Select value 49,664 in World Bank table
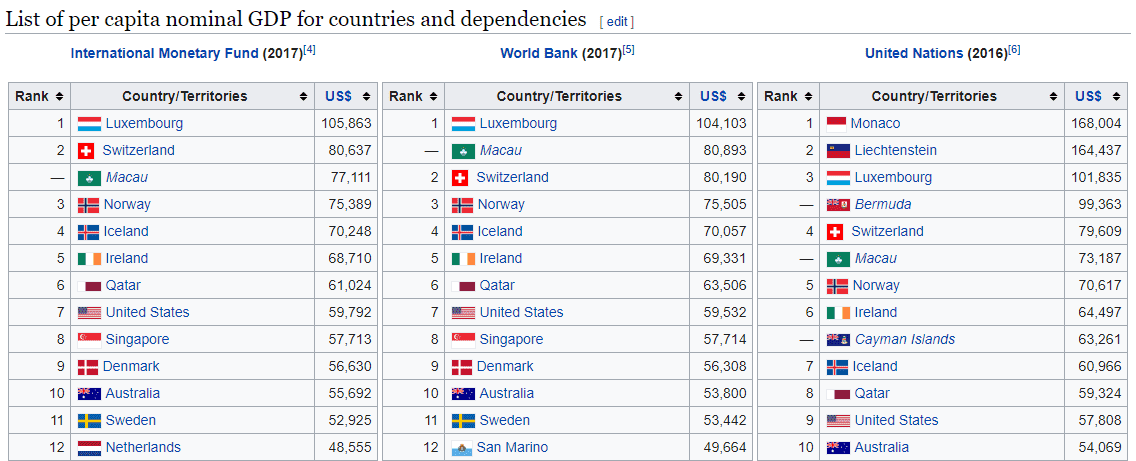Image resolution: width=1136 pixels, height=461 pixels. (724, 448)
